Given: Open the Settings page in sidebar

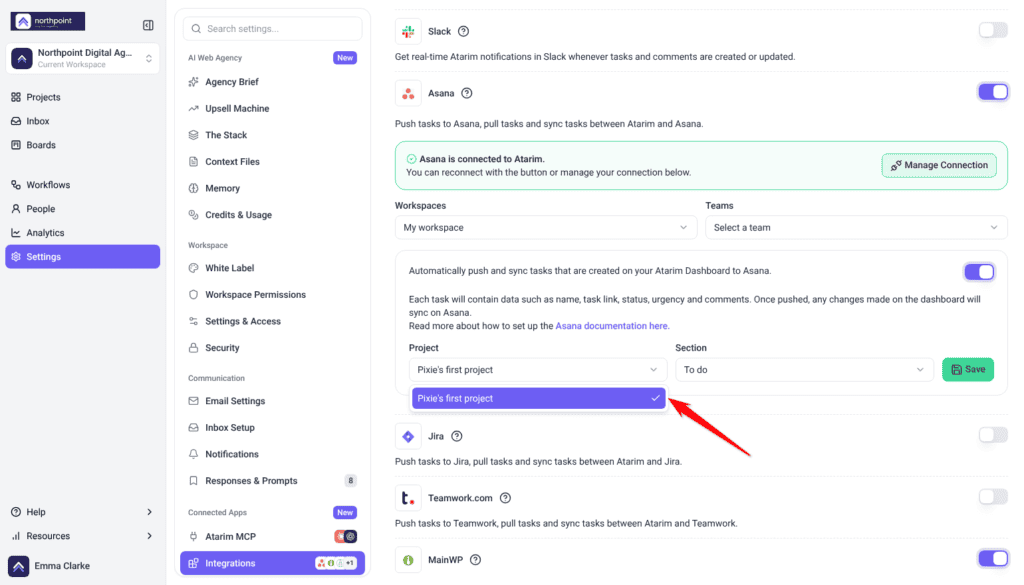Looking at the screenshot, I should click(82, 257).
